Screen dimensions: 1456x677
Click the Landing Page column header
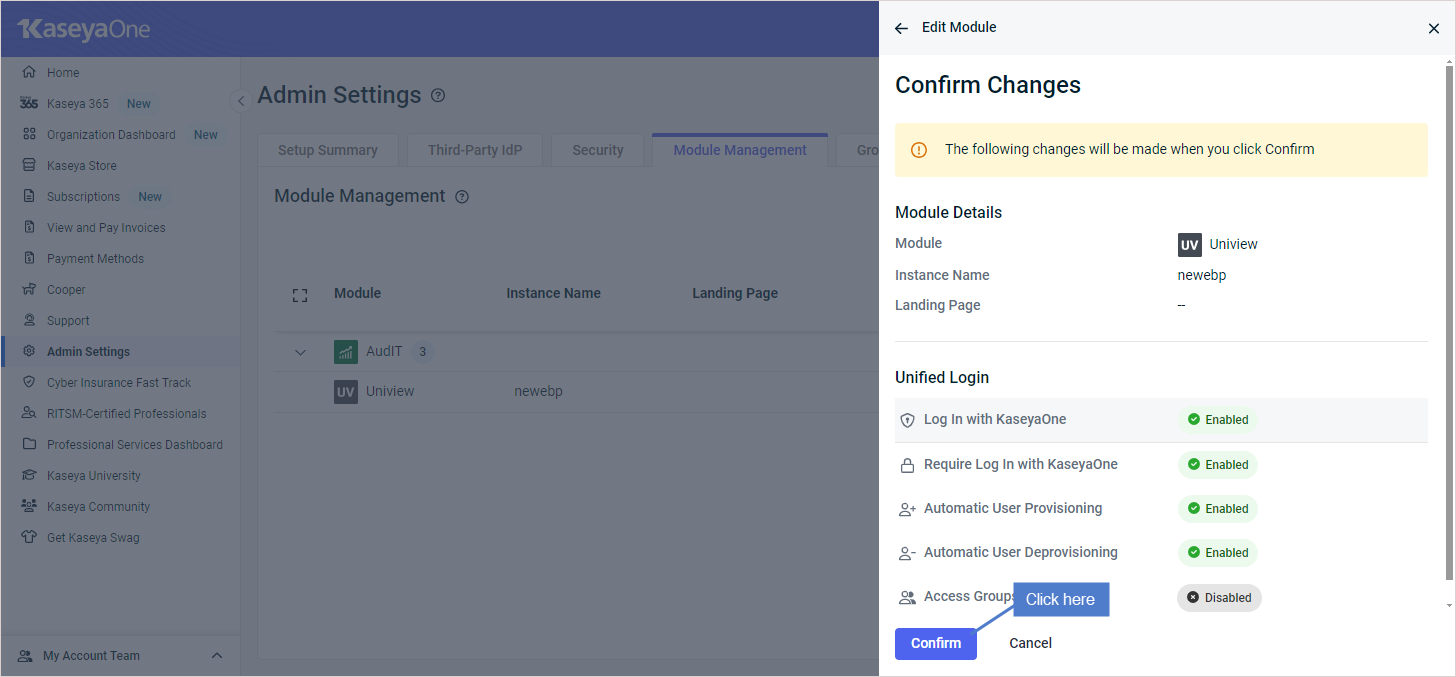pos(735,293)
